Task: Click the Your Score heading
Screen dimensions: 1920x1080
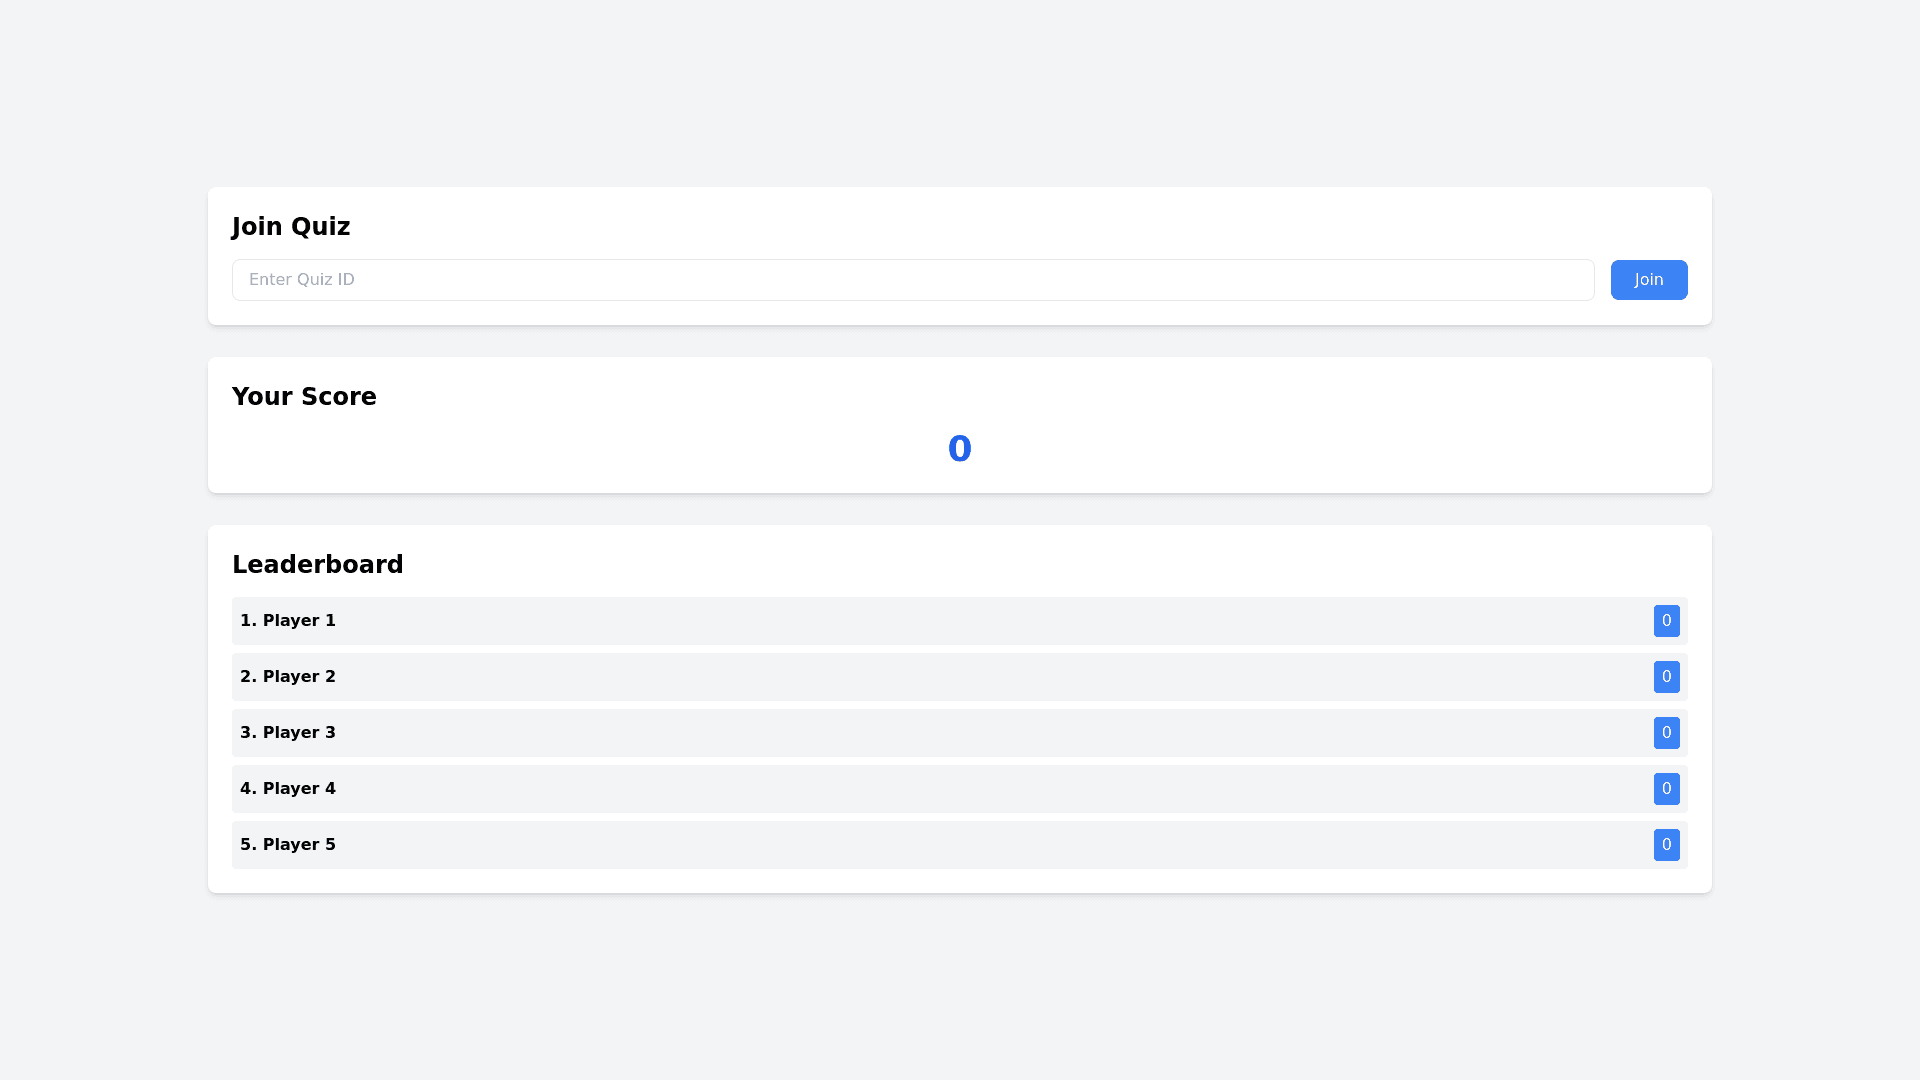Action: coord(304,397)
